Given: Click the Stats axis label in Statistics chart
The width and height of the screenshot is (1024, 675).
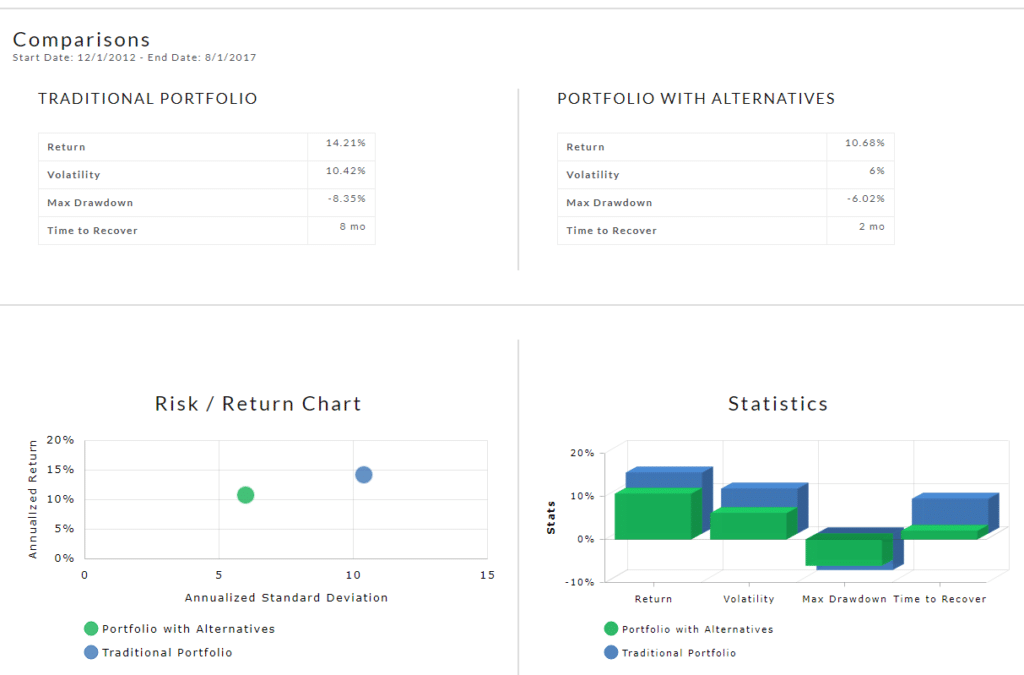Looking at the screenshot, I should coord(551,518).
